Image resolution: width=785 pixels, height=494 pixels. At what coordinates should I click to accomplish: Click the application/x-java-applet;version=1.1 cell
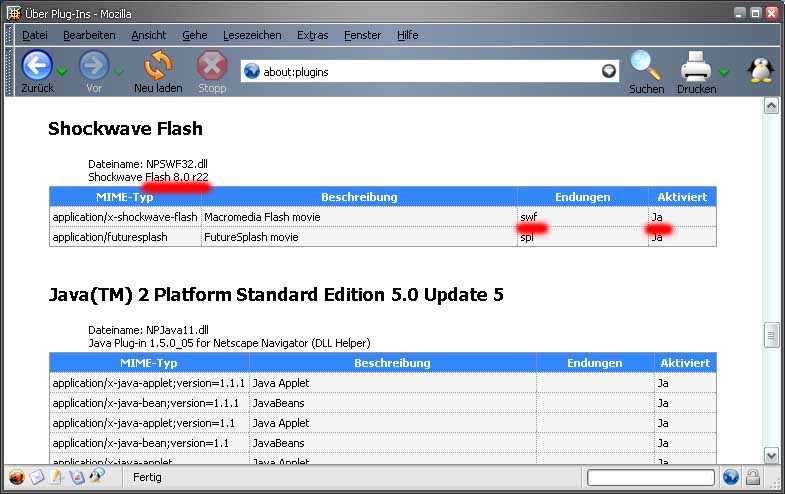click(x=149, y=423)
